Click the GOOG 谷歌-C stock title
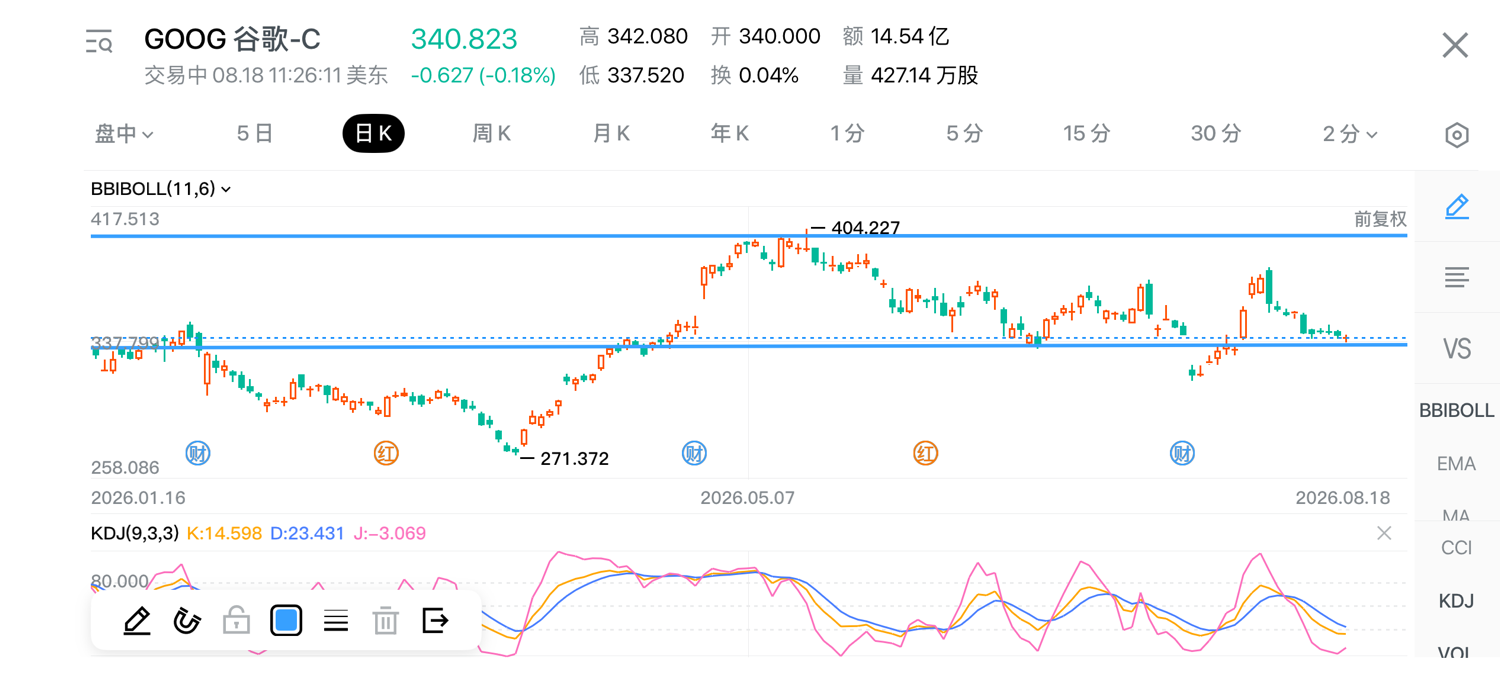Image resolution: width=1500 pixels, height=693 pixels. click(232, 40)
